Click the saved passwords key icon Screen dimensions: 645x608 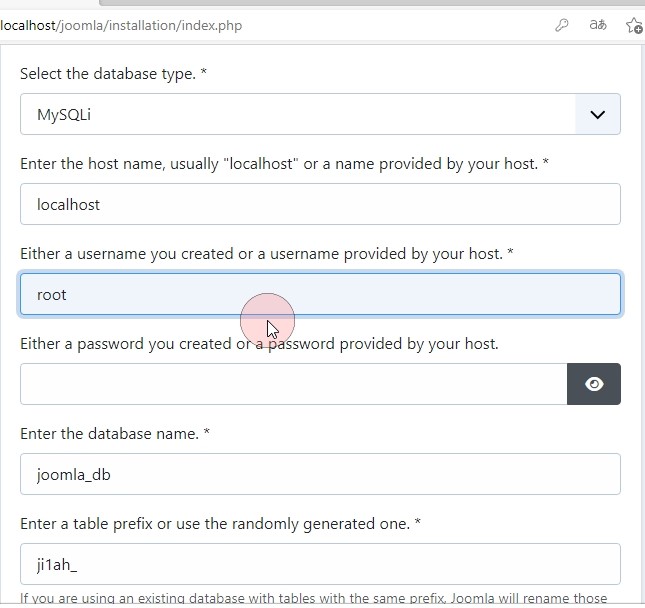tap(562, 25)
